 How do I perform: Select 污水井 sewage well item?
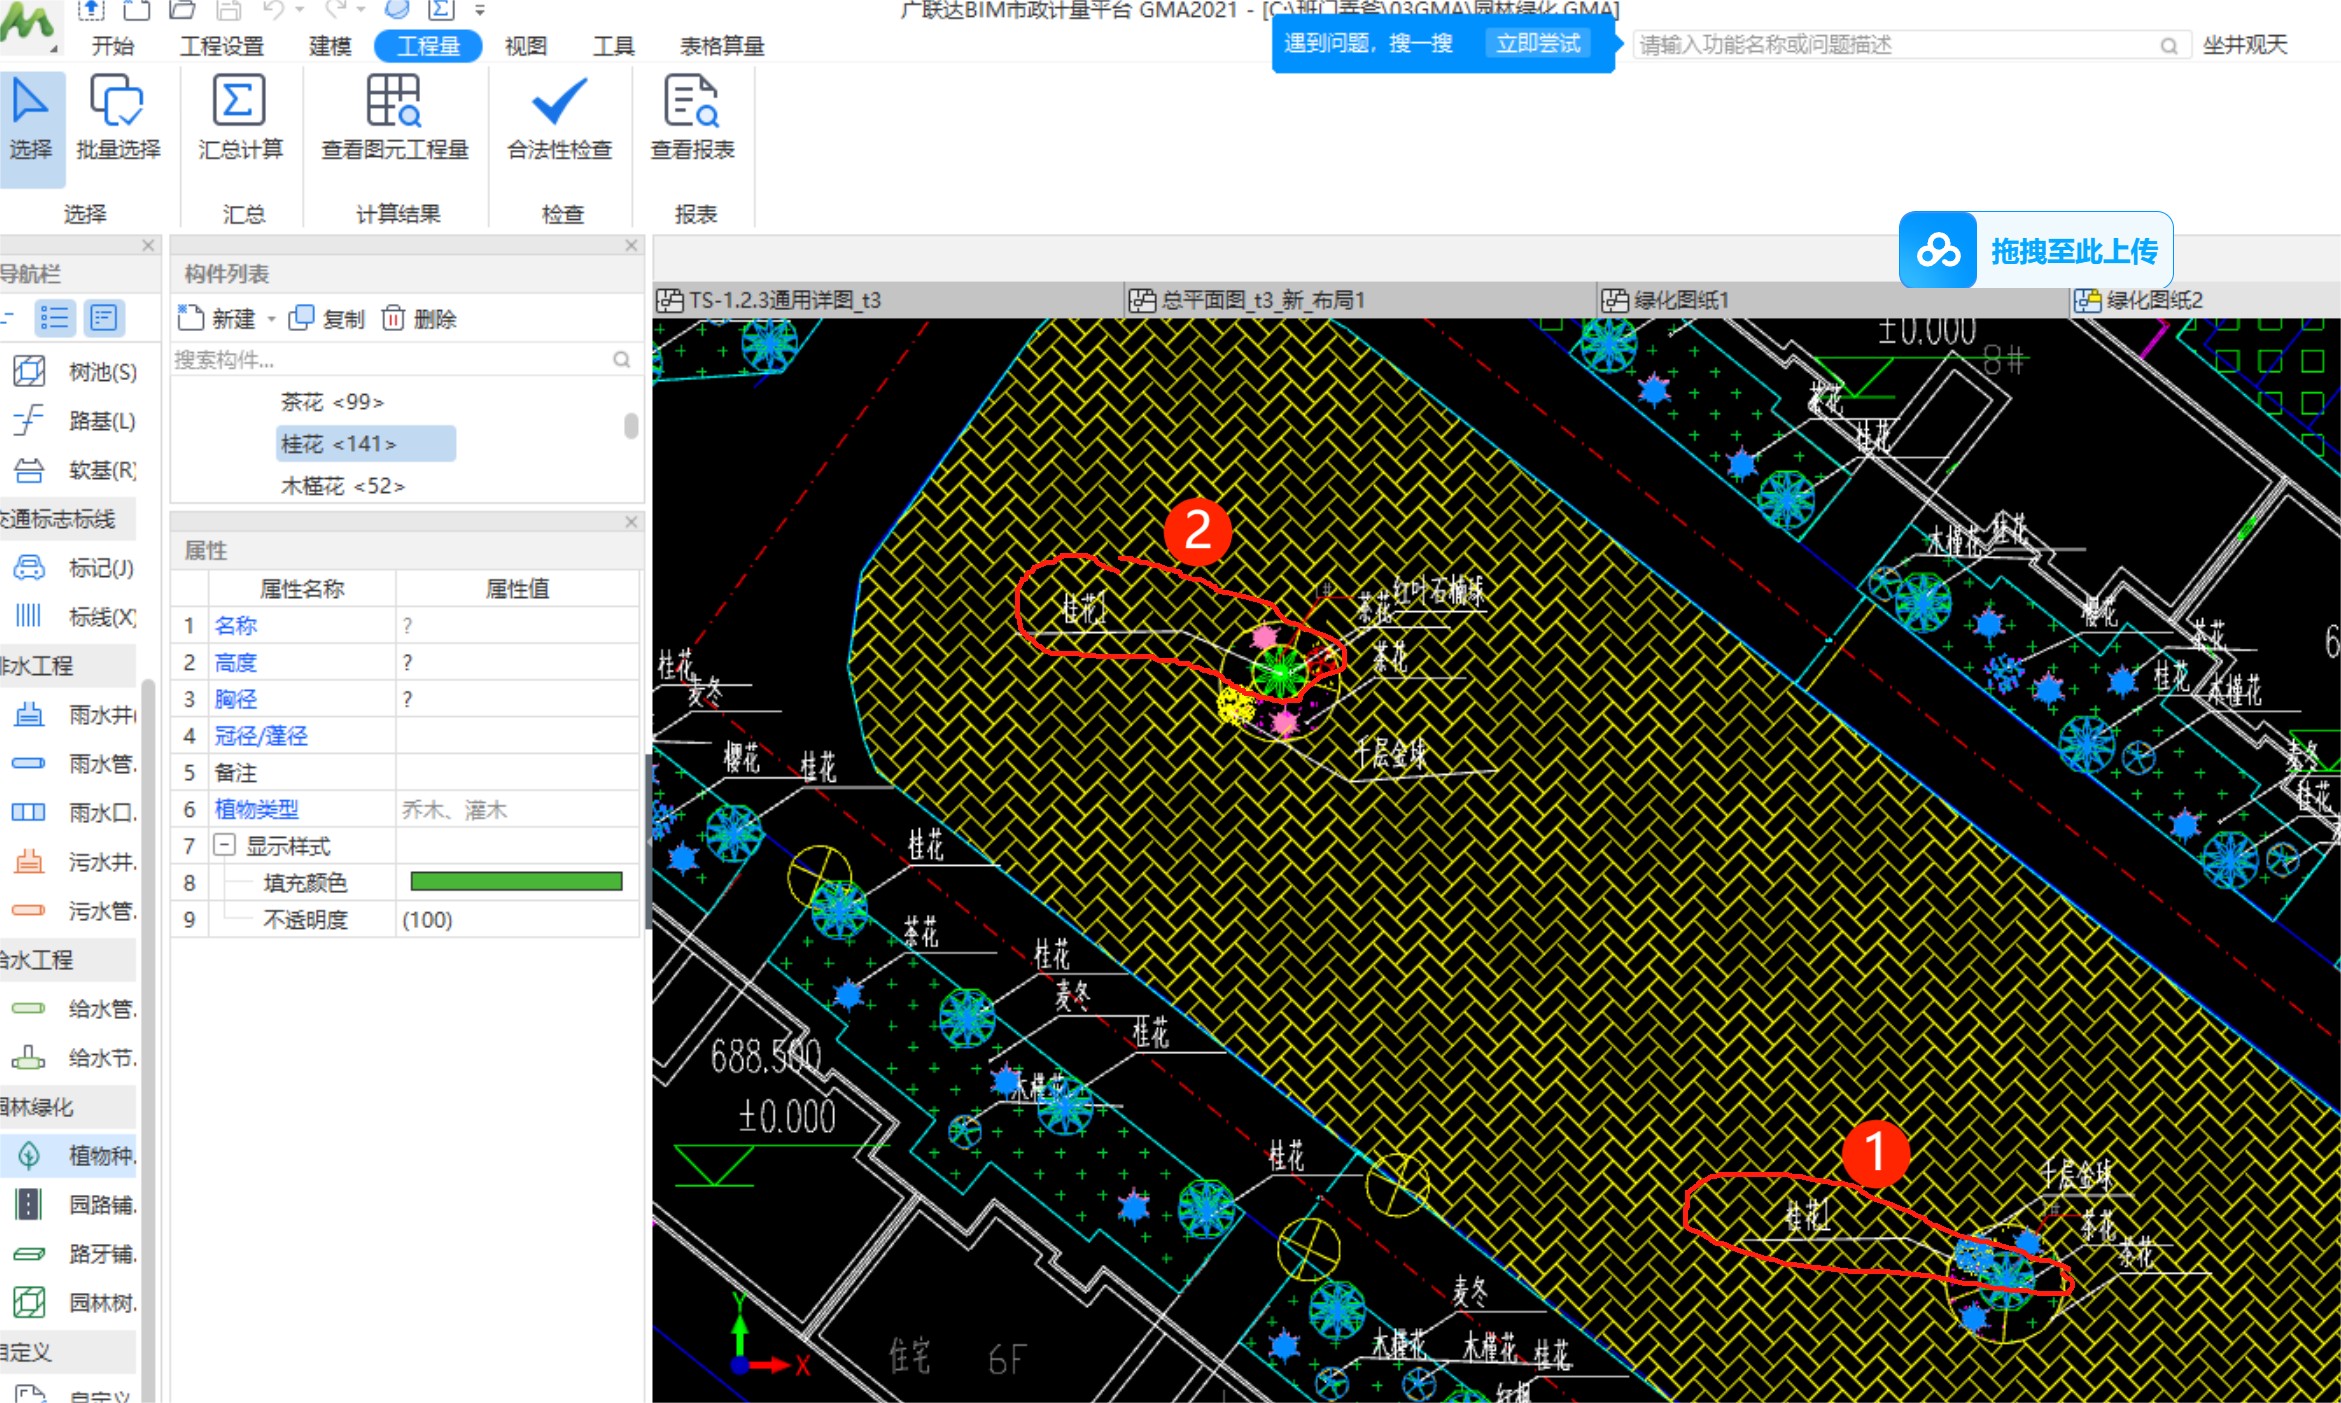tap(75, 861)
